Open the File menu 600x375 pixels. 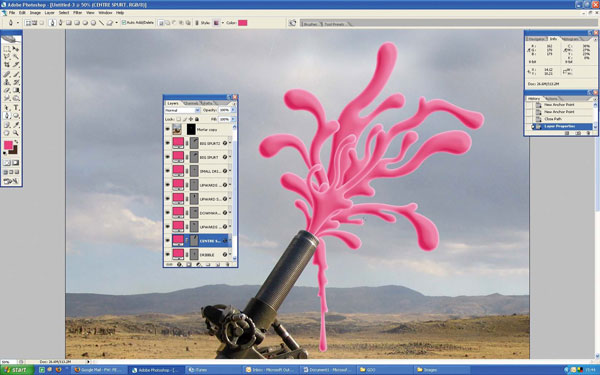point(12,13)
